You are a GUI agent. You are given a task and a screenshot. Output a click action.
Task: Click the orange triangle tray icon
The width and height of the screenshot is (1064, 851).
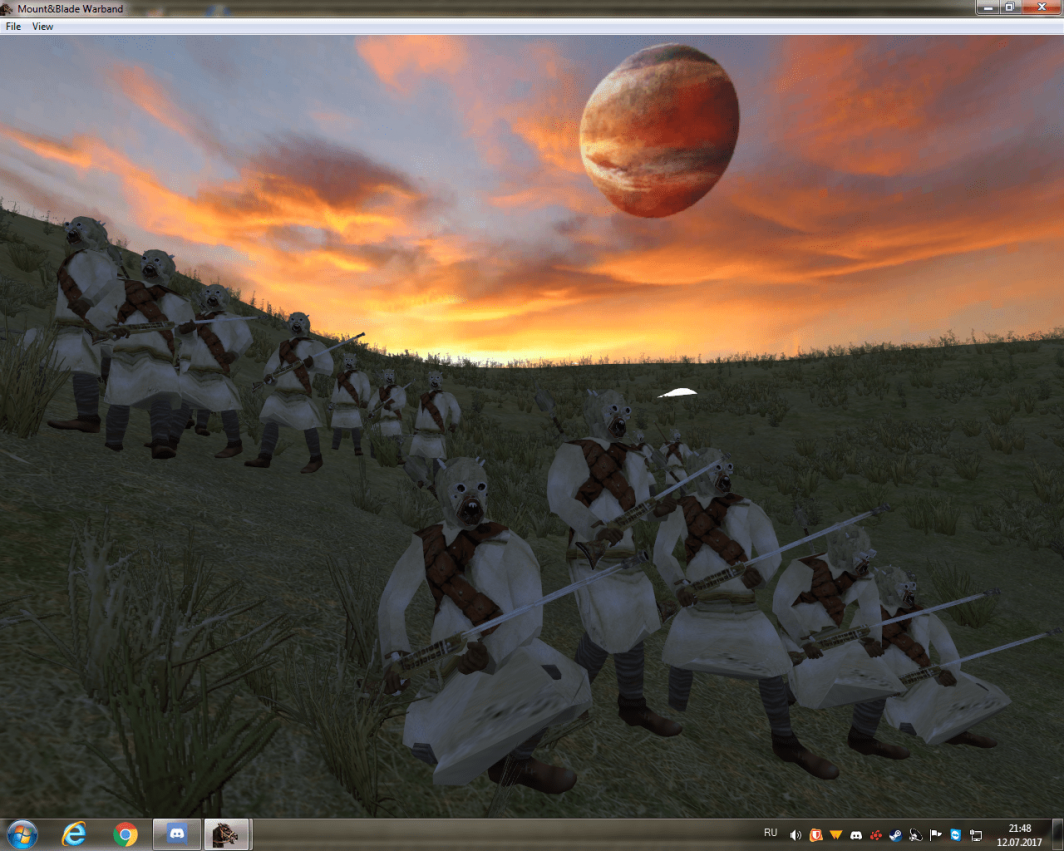836,835
